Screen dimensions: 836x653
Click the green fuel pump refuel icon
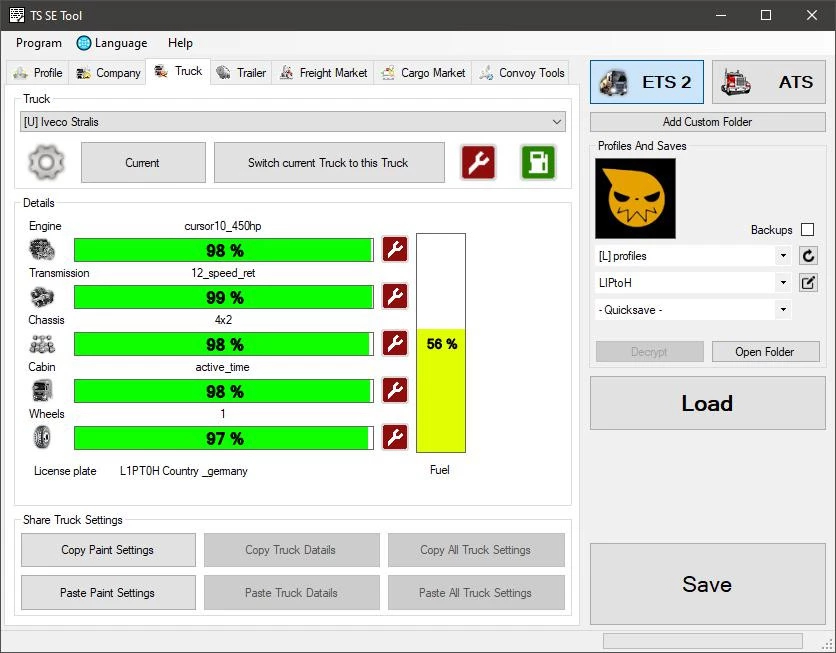pyautogui.click(x=538, y=162)
